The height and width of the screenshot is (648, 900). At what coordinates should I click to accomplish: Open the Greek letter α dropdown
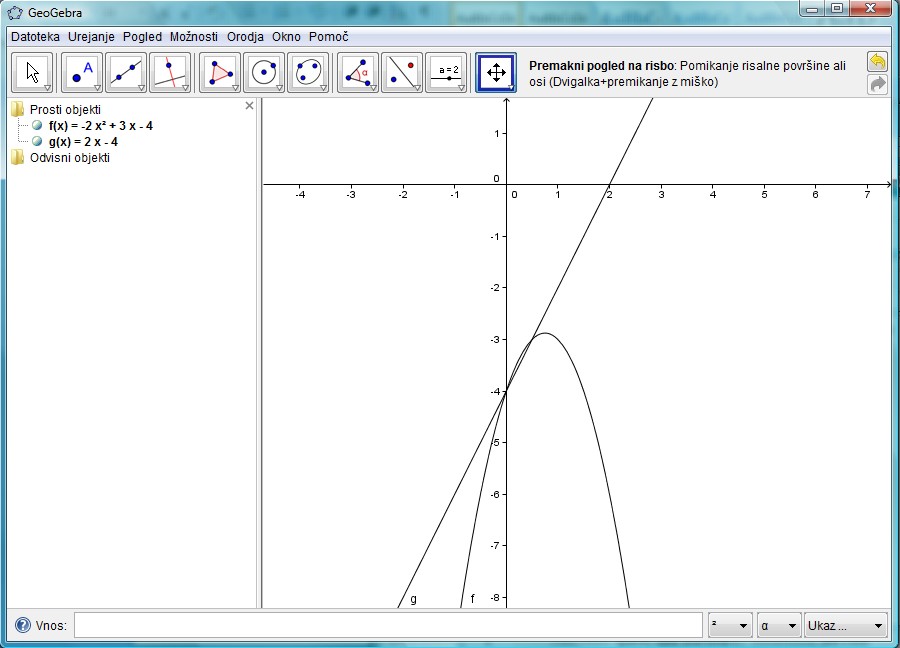click(779, 626)
